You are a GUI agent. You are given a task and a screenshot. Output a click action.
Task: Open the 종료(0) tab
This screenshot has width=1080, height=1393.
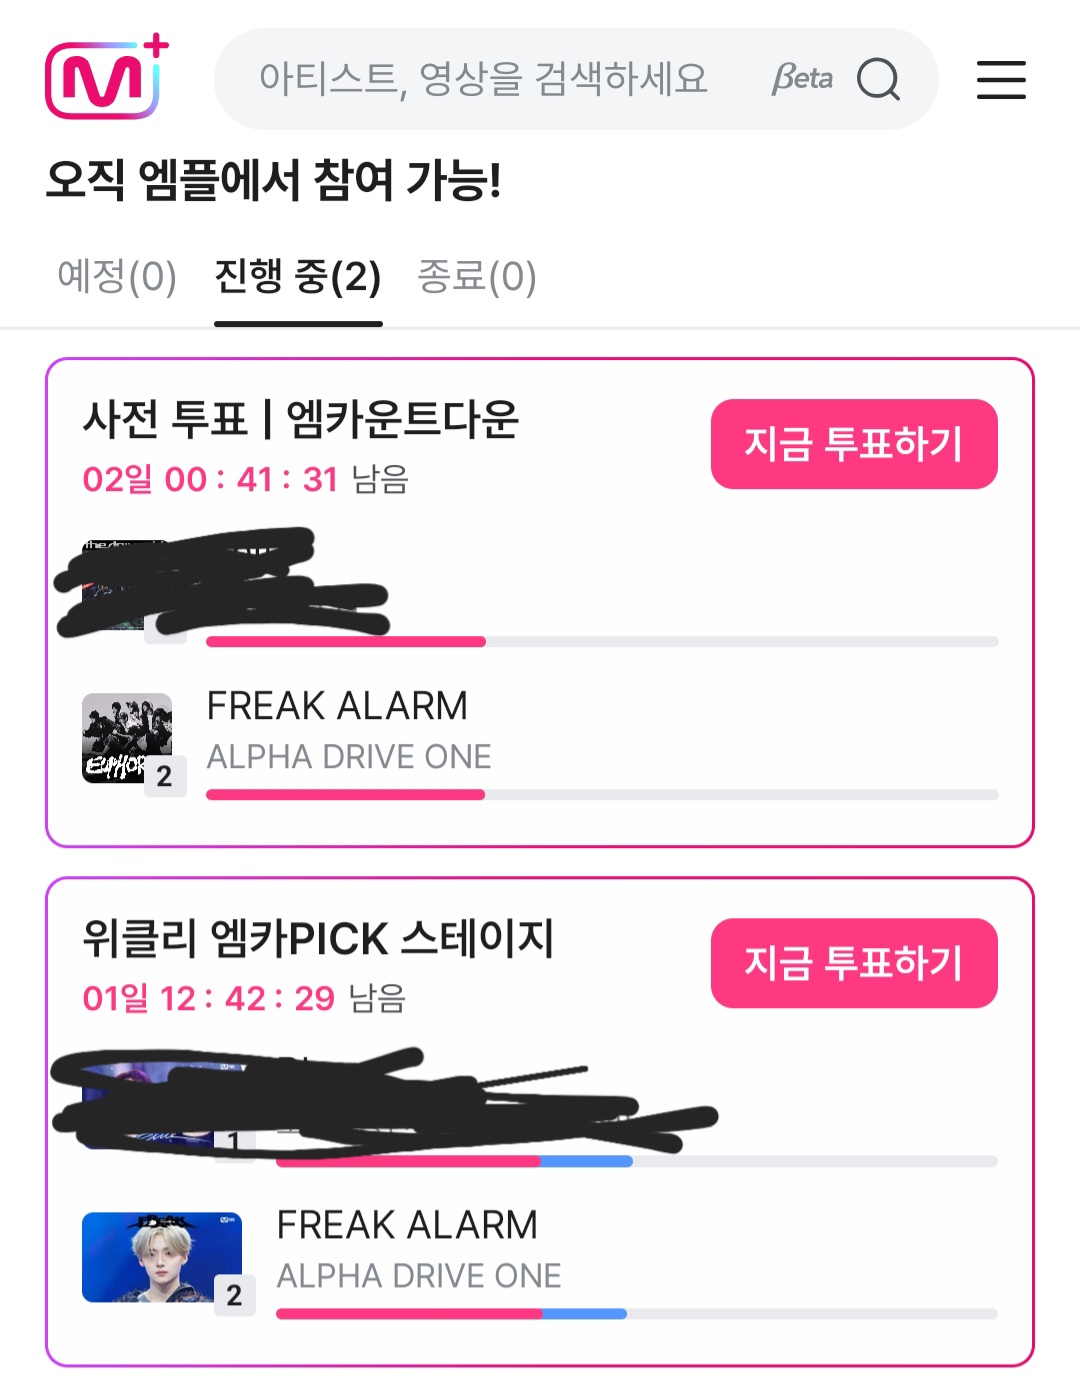(x=477, y=277)
